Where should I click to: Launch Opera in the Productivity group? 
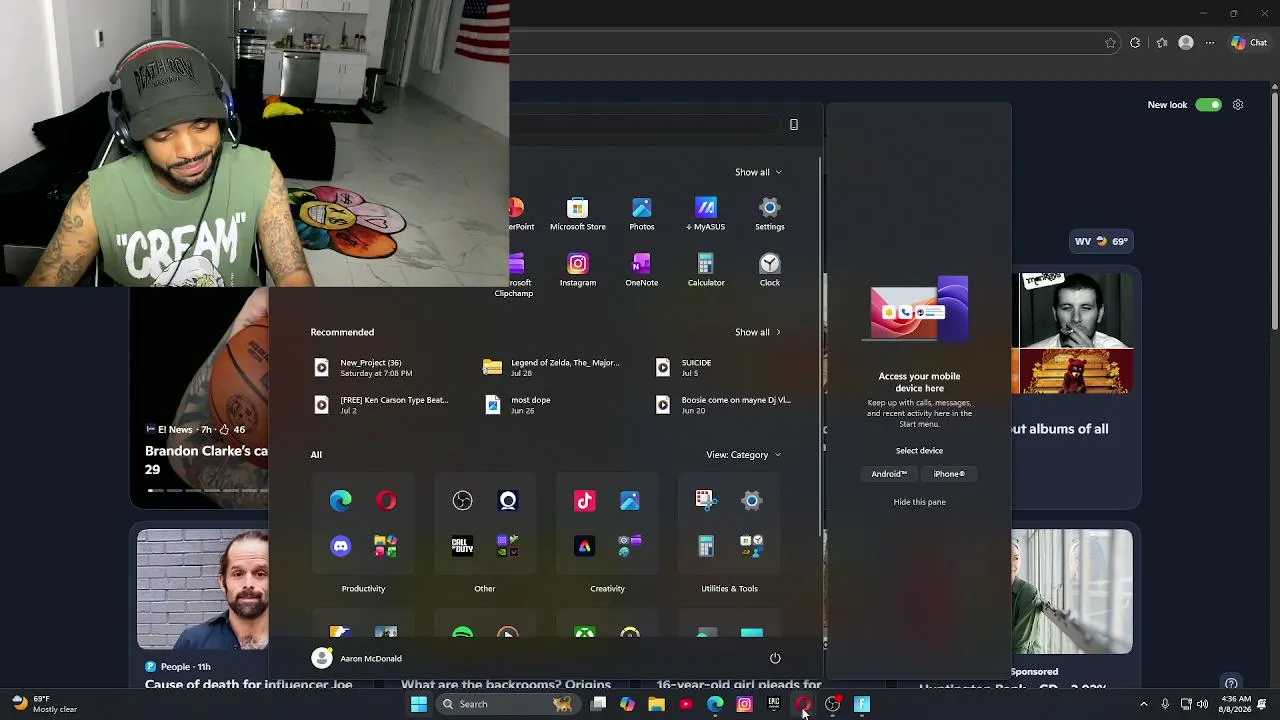386,500
